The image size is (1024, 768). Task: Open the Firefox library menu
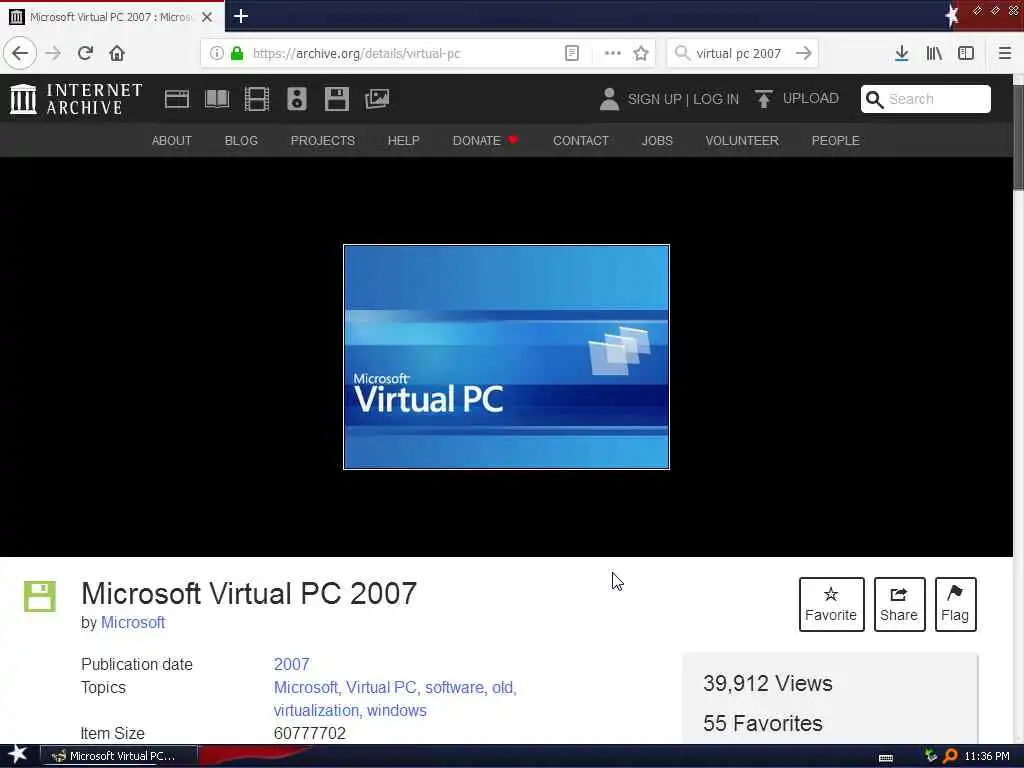pos(934,53)
